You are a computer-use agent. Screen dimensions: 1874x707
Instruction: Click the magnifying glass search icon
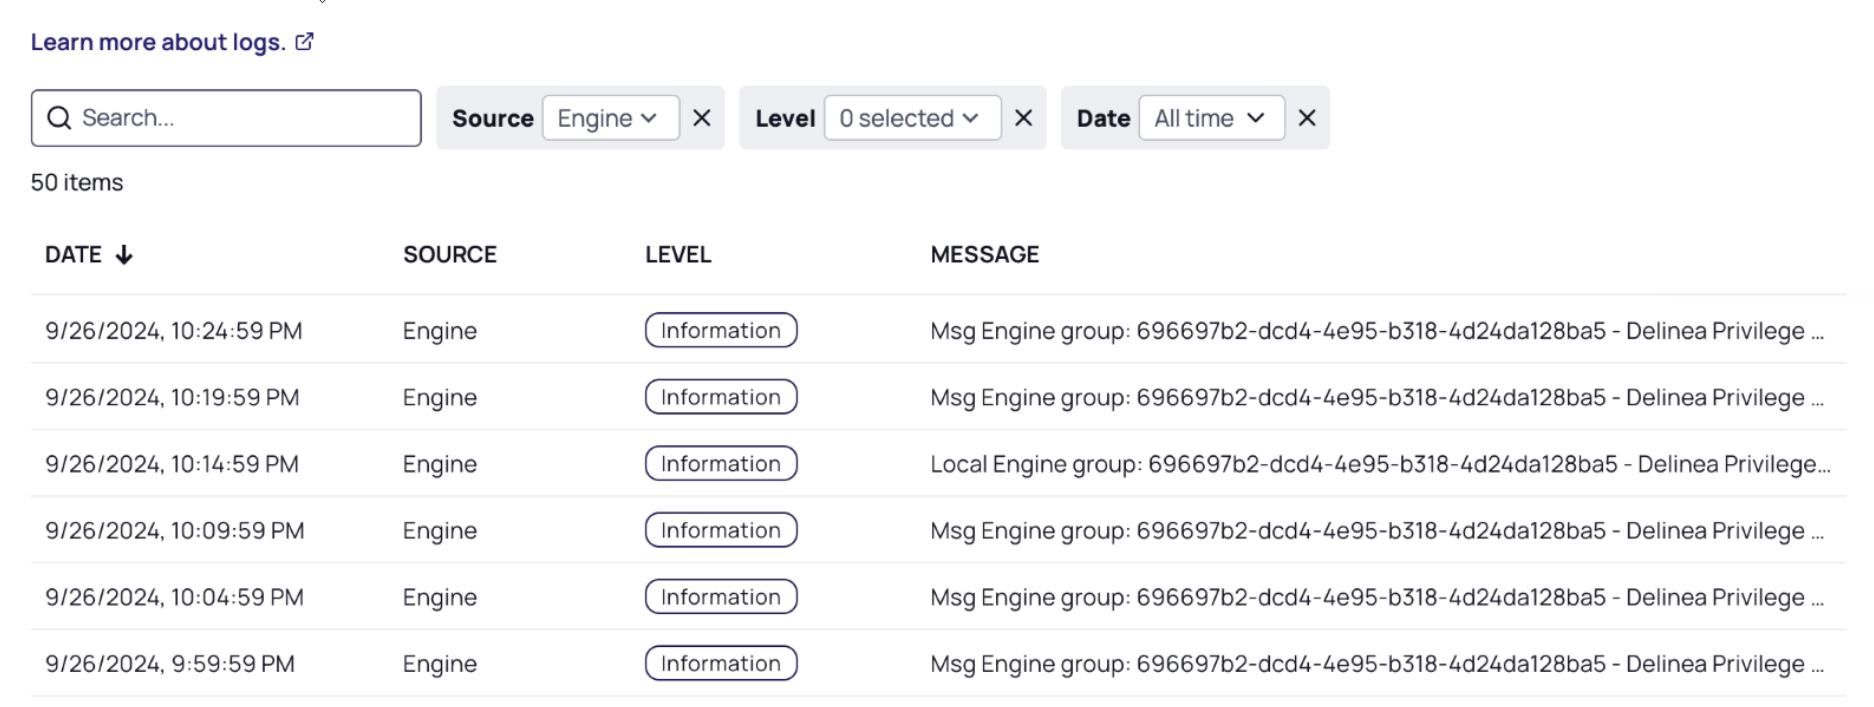point(59,118)
